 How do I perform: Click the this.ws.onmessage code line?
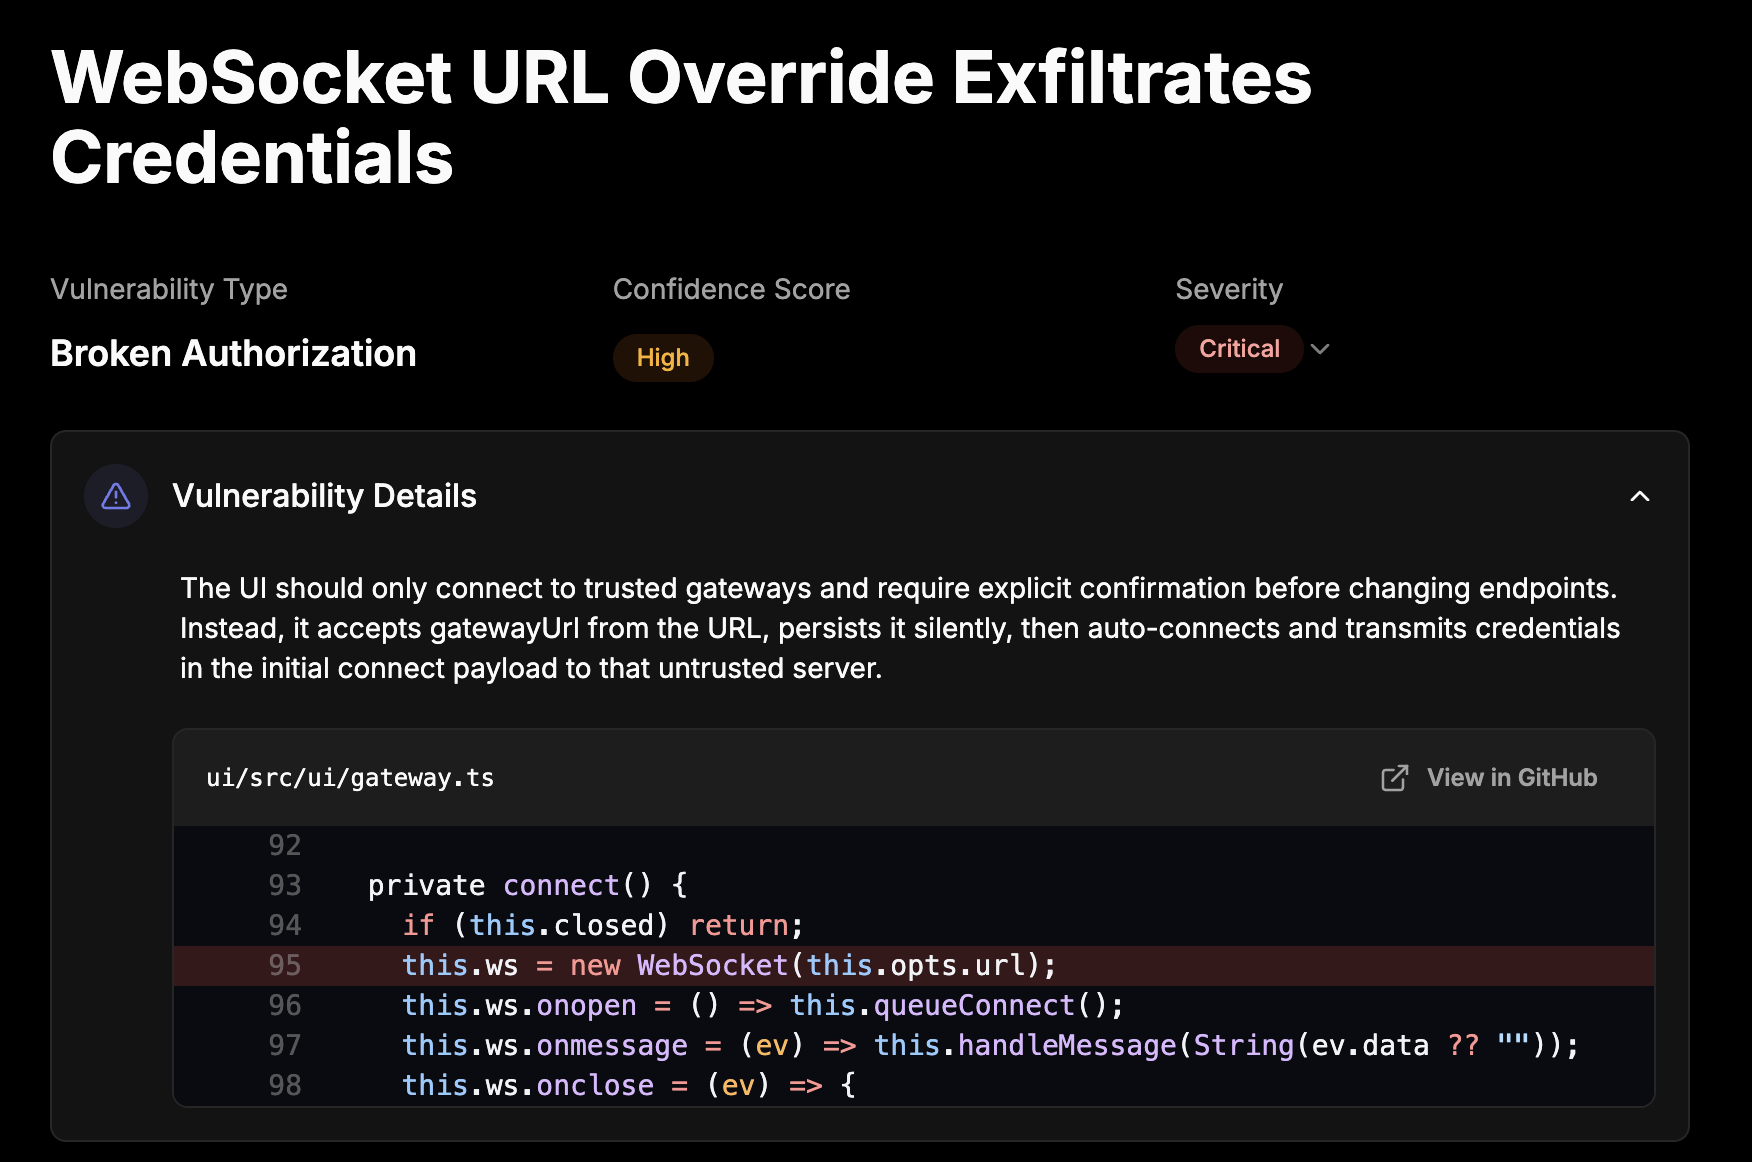(988, 1046)
